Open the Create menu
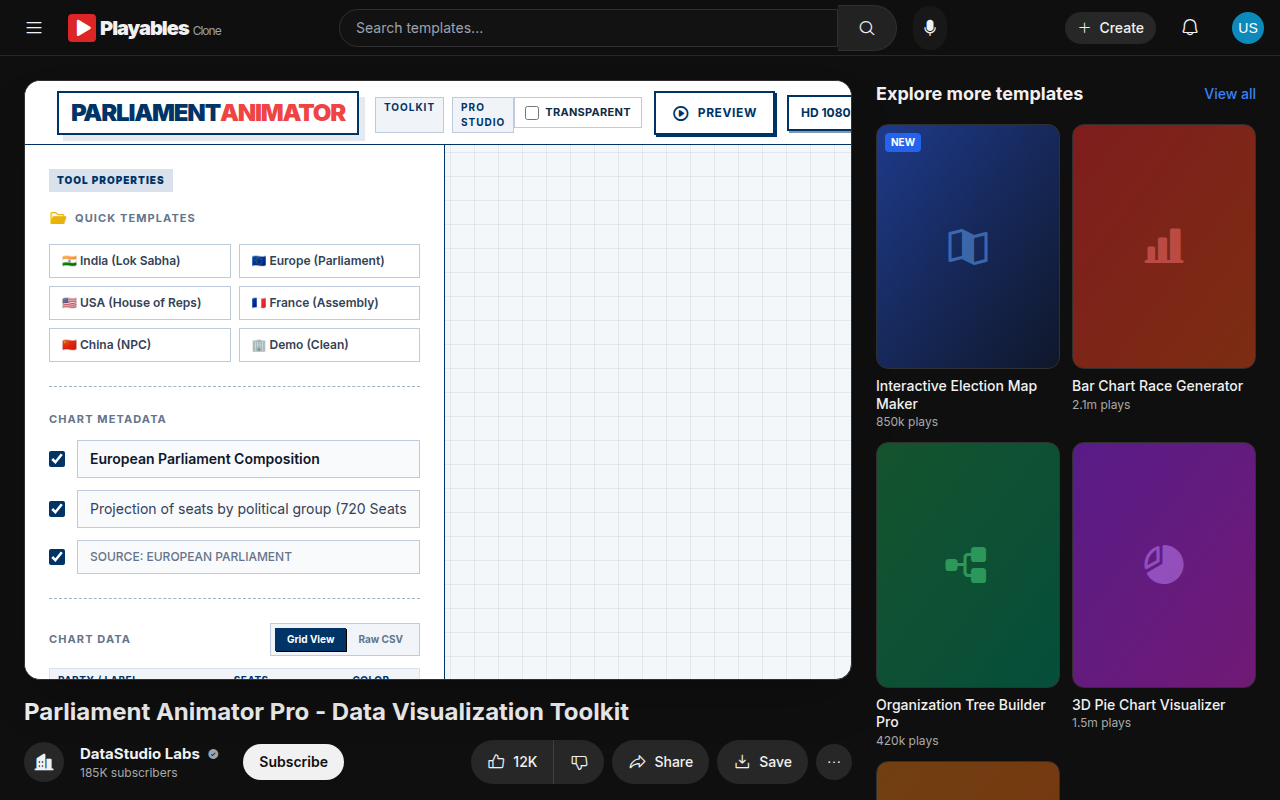Viewport: 1280px width, 800px height. 1110,28
